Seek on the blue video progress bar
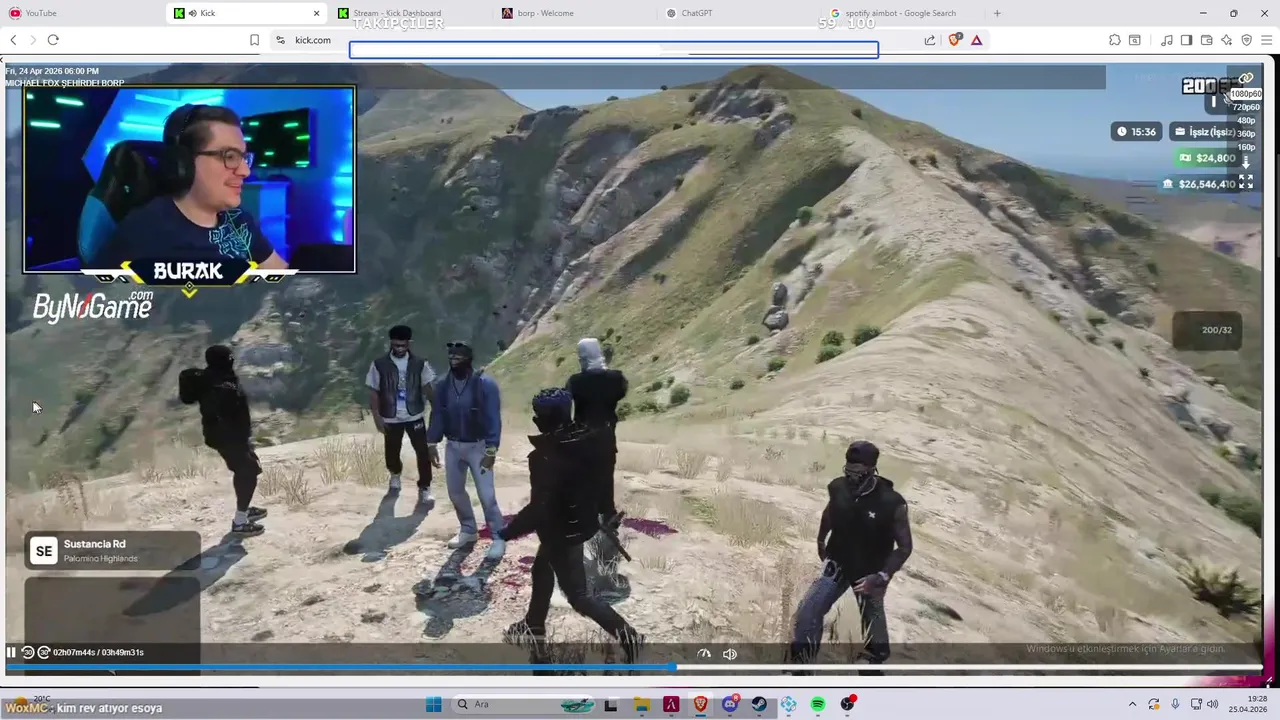 [634, 667]
